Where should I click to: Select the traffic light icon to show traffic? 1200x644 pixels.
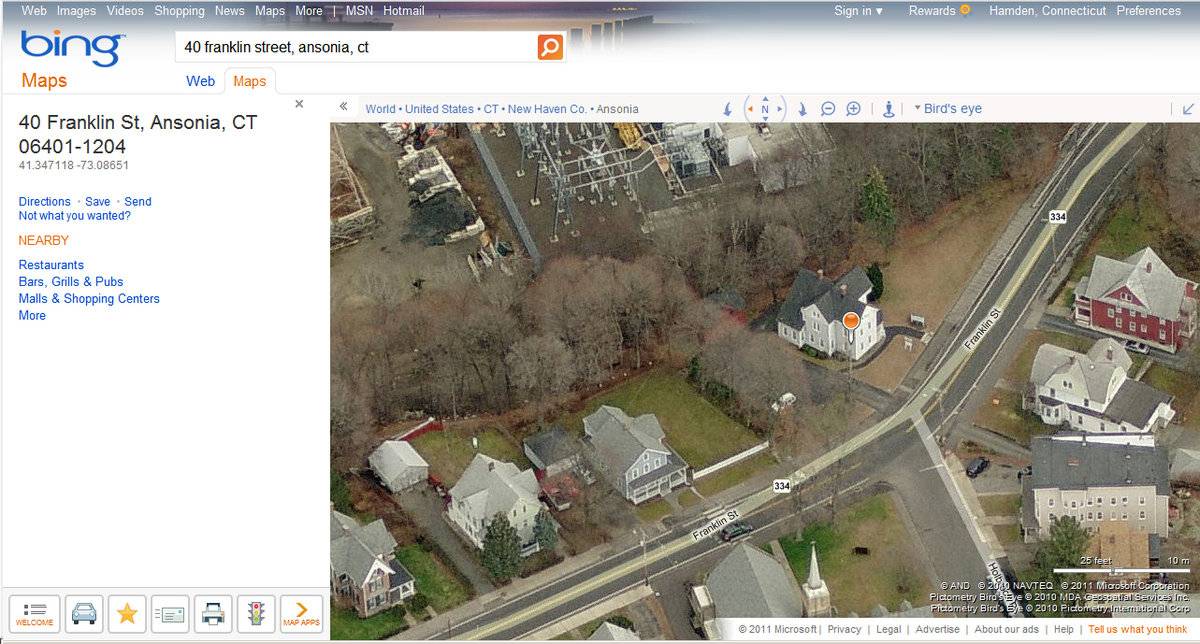point(256,614)
